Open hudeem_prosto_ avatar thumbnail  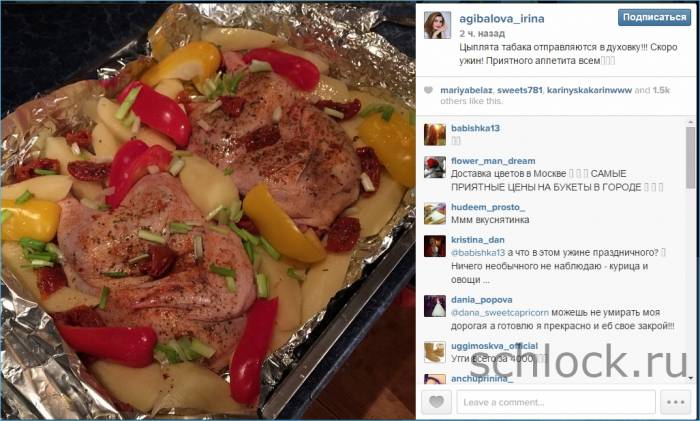pyautogui.click(x=435, y=213)
